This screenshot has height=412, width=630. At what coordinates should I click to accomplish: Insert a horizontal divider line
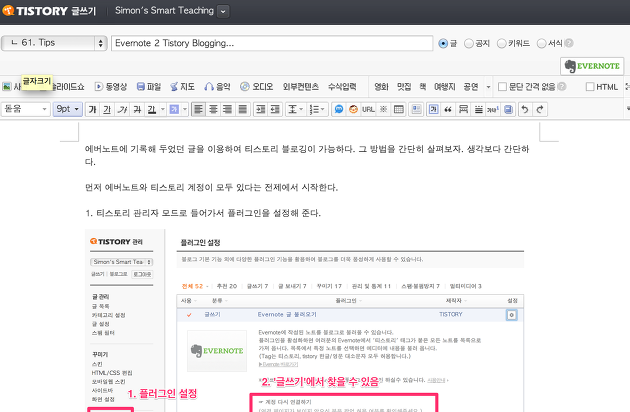point(479,109)
